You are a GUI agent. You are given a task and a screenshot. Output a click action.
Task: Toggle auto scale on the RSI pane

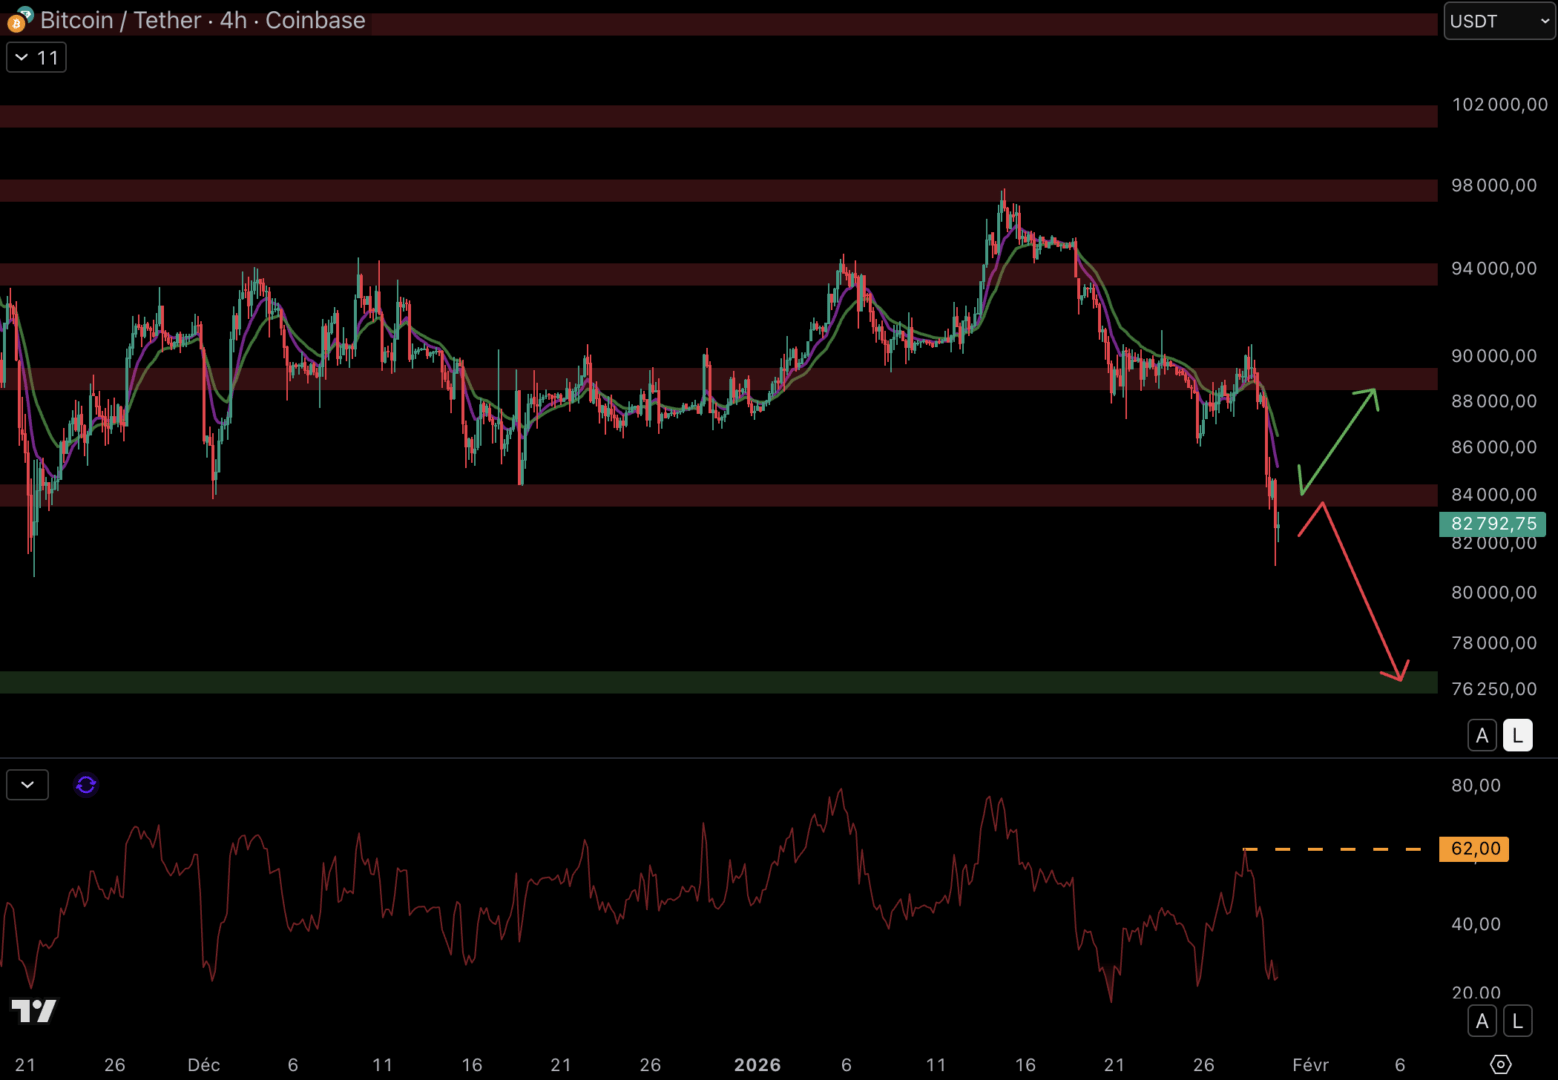pos(1482,1021)
